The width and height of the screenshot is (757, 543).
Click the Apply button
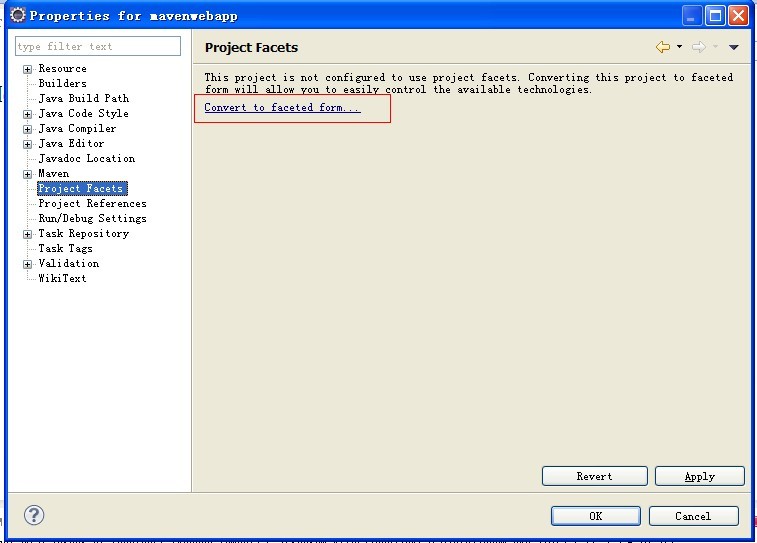pyautogui.click(x=700, y=476)
